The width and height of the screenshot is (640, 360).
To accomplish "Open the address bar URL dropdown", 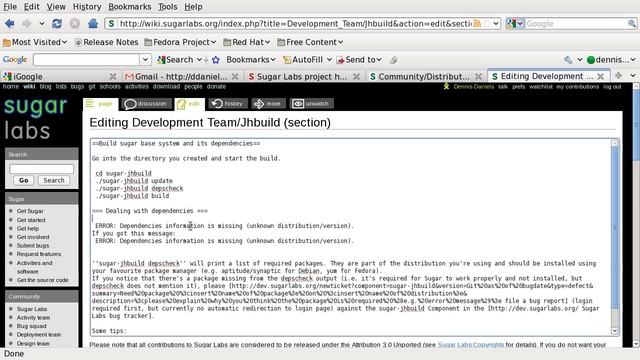I will pyautogui.click(x=496, y=24).
